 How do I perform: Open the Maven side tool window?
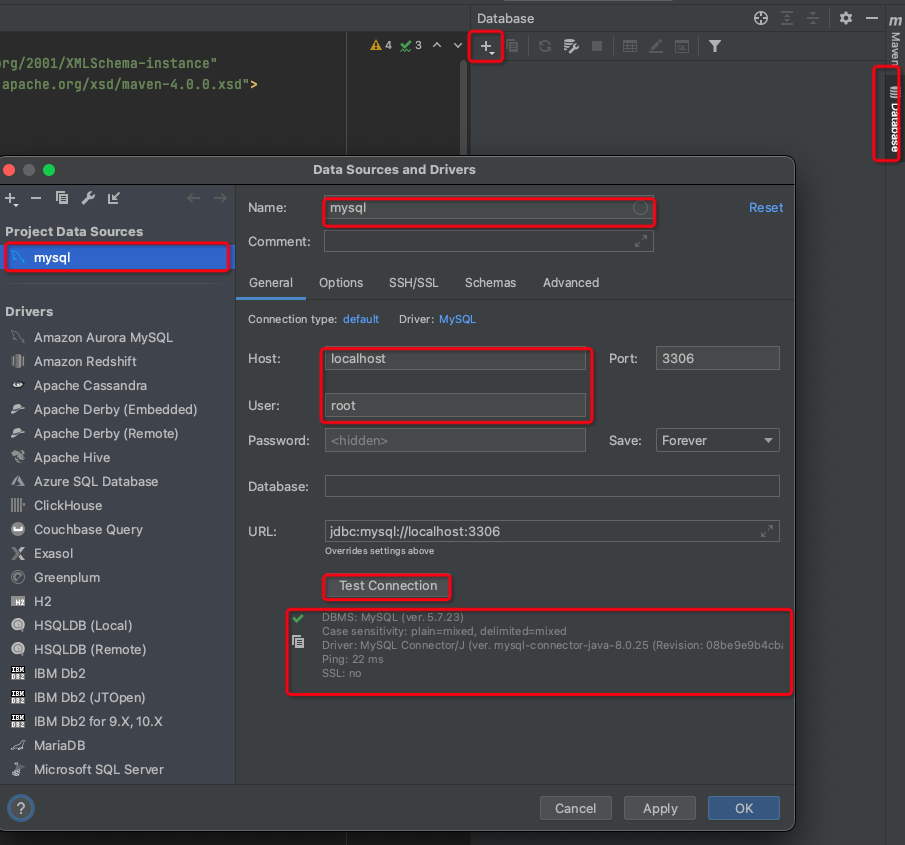895,40
